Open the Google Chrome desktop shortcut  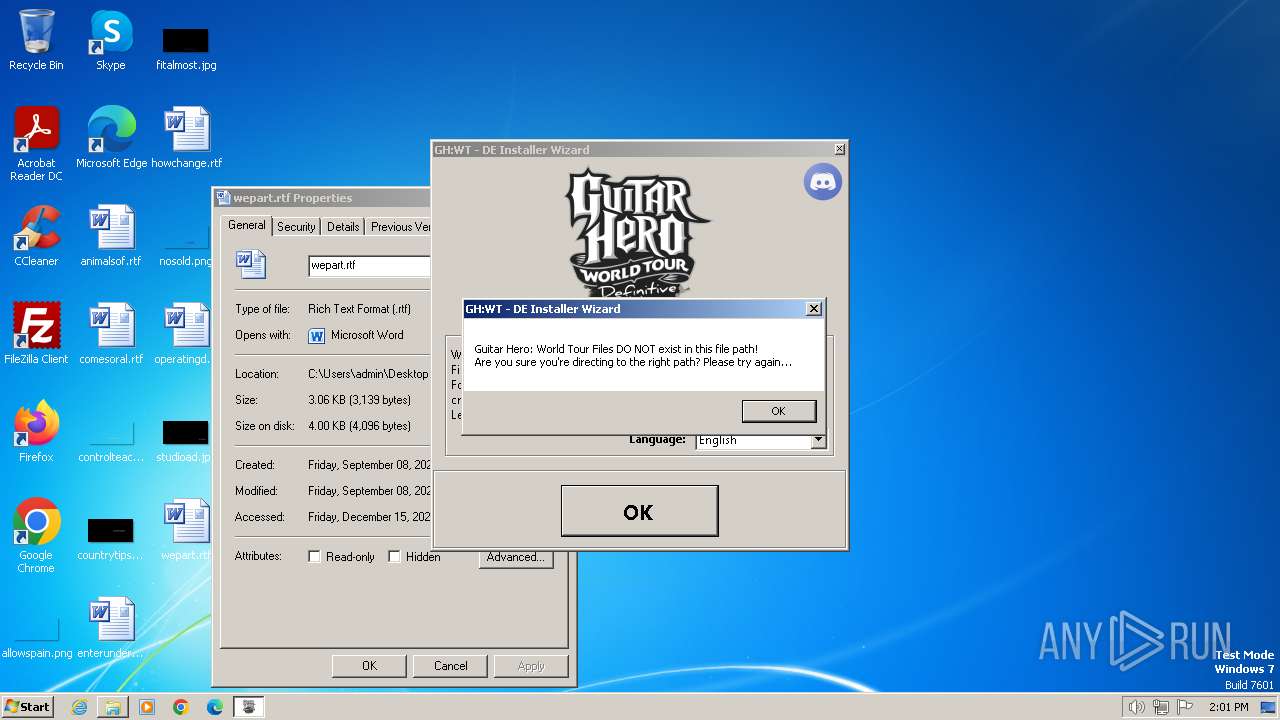[x=36, y=535]
